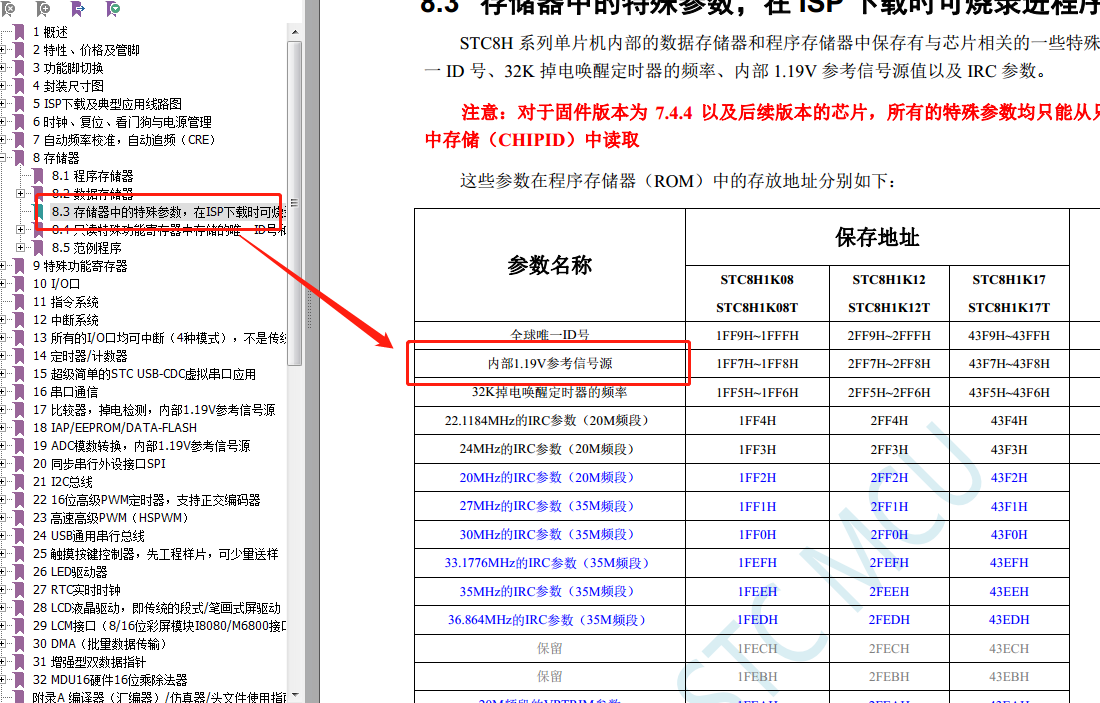Jump to 13 所有的I/O口均可中断
Screen dimensions: 1100x703
[x=159, y=338]
